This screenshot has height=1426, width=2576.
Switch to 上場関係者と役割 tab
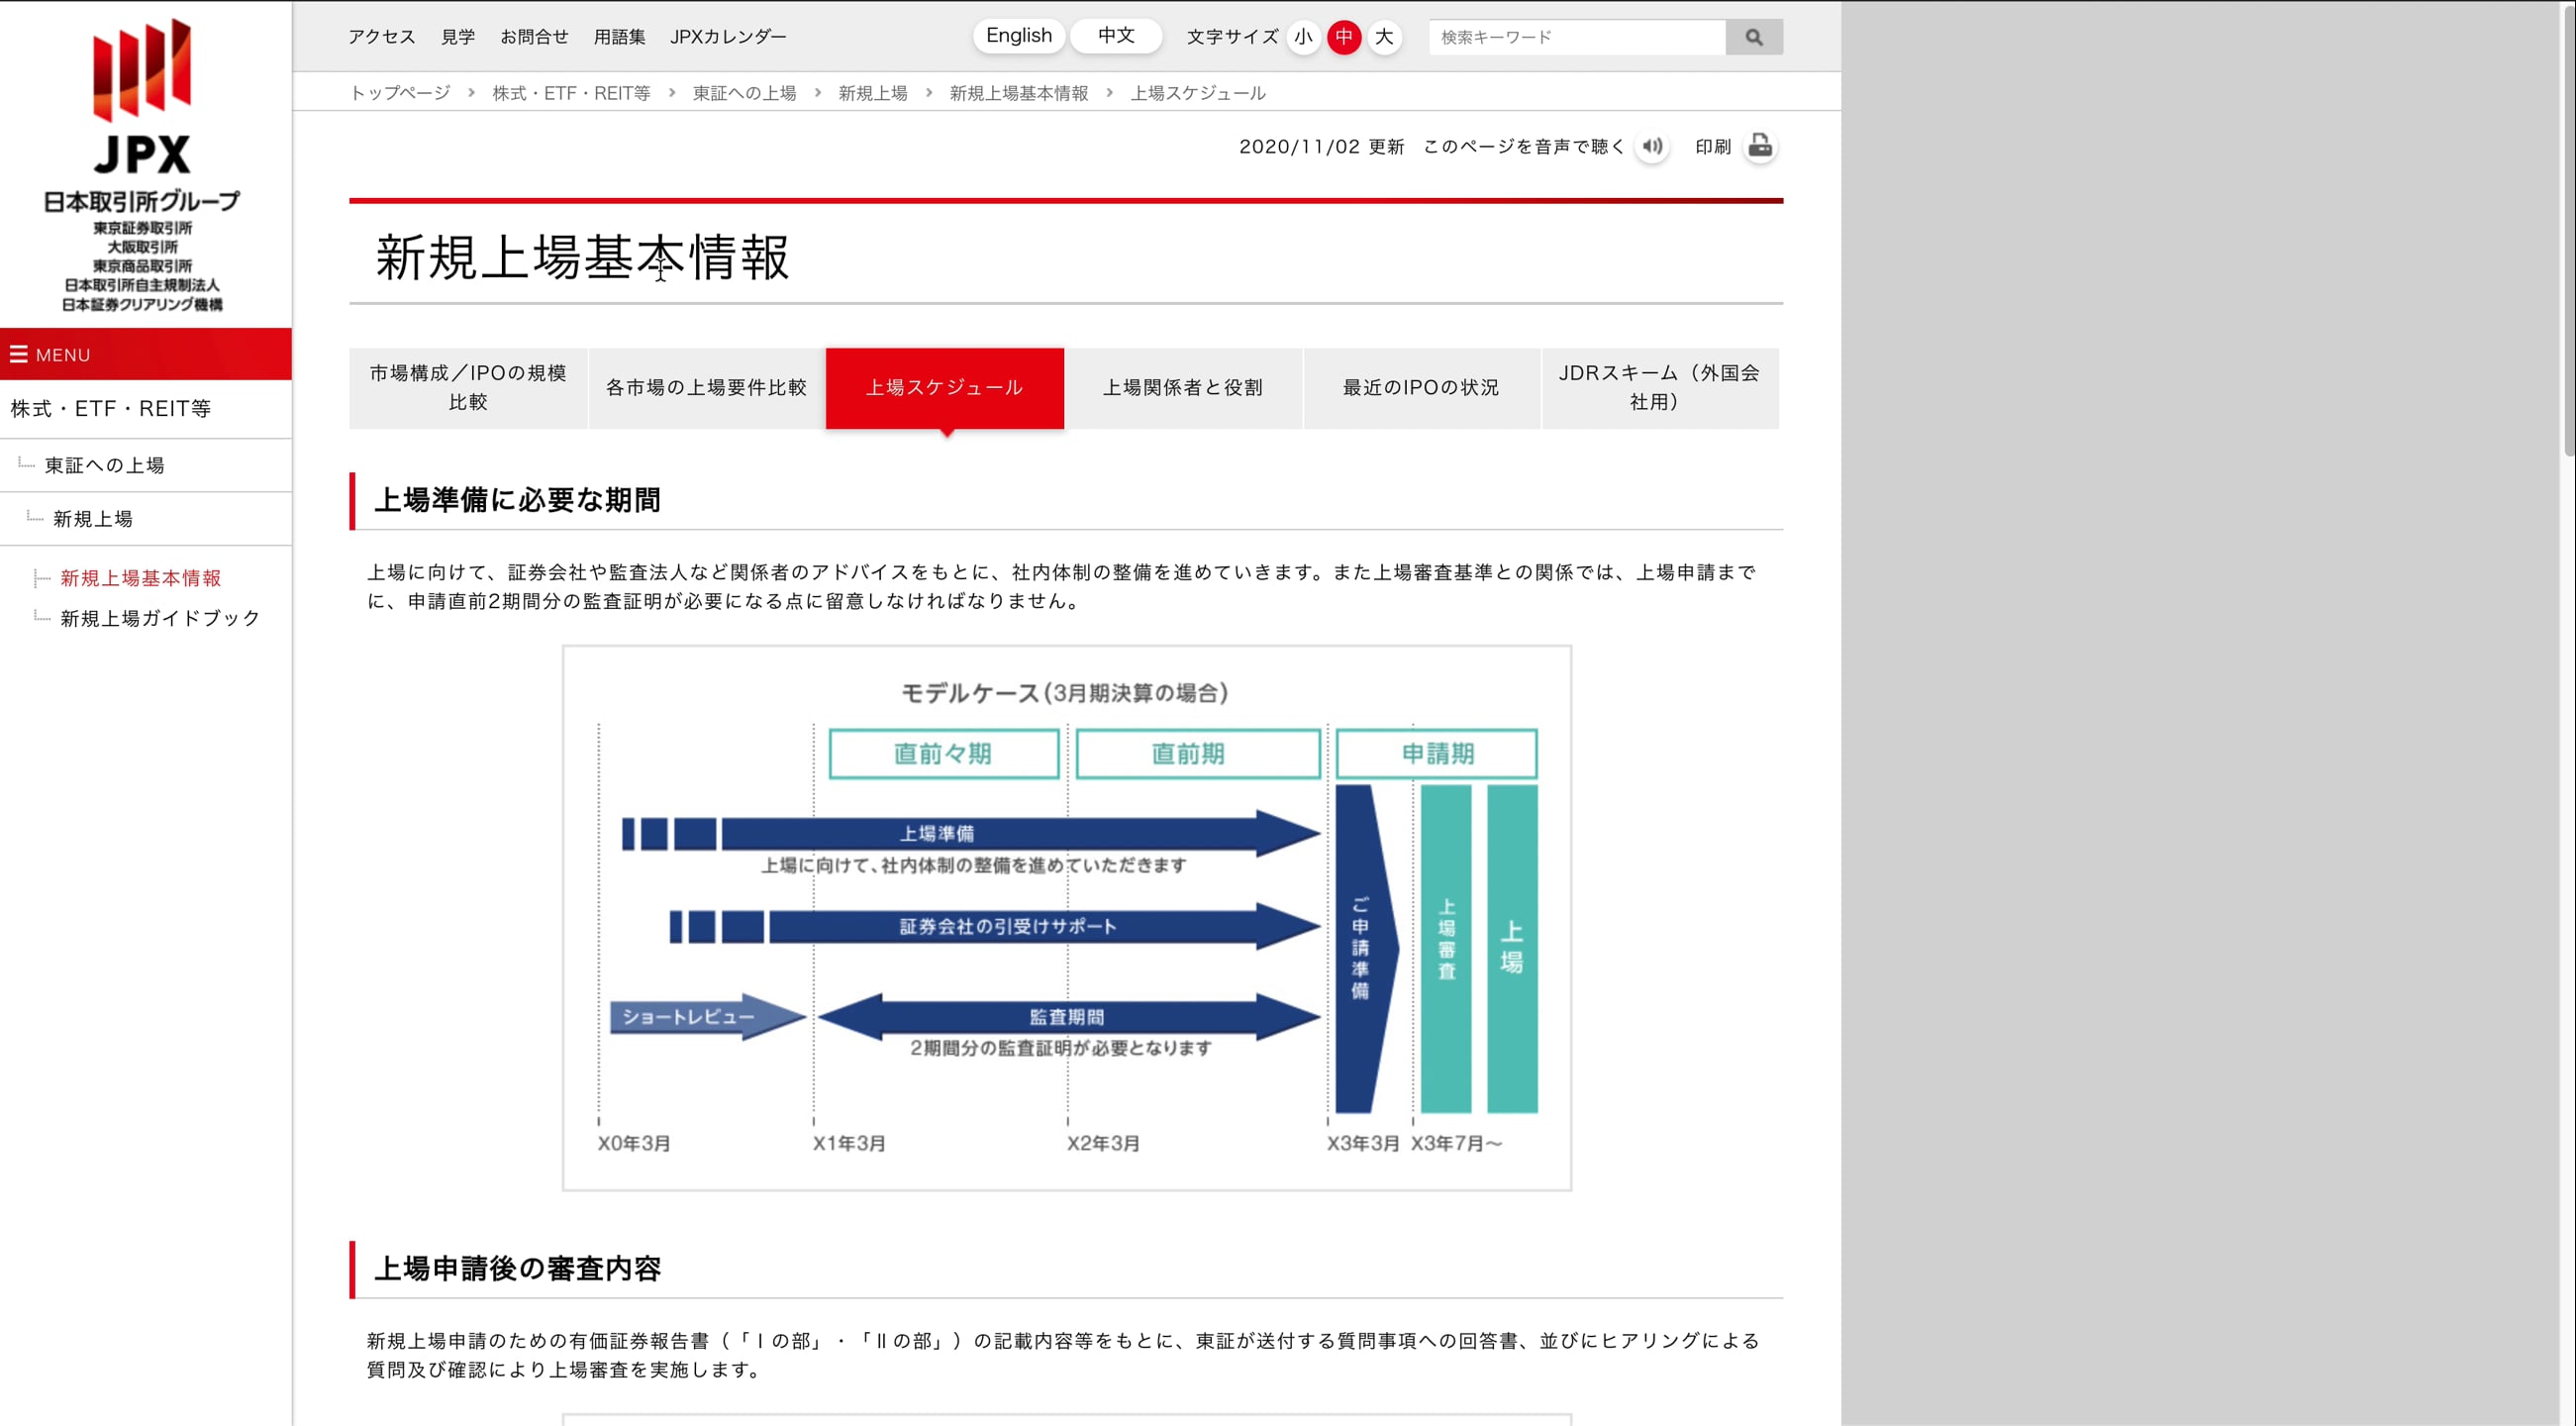(x=1182, y=388)
